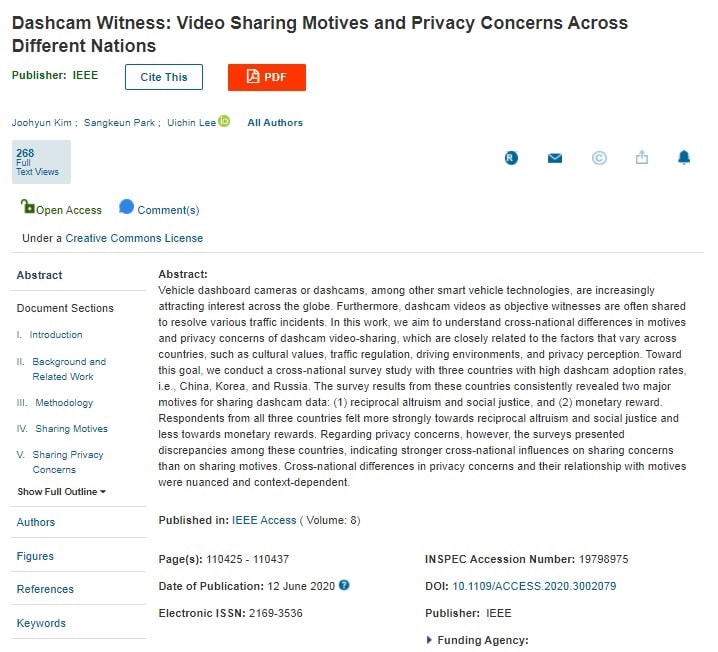Open the Authors section tab

coord(36,522)
